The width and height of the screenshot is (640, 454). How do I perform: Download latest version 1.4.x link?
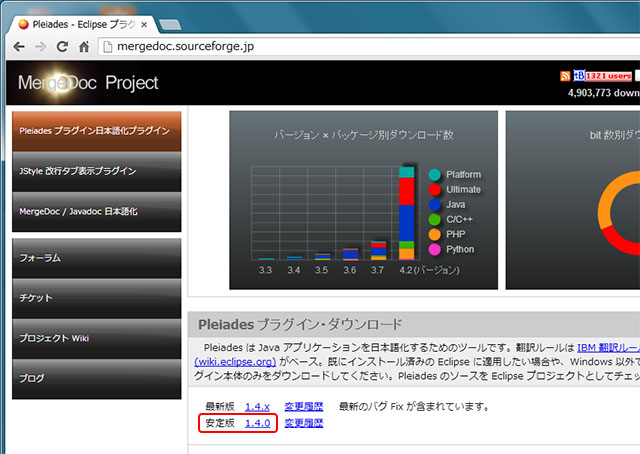[x=257, y=407]
